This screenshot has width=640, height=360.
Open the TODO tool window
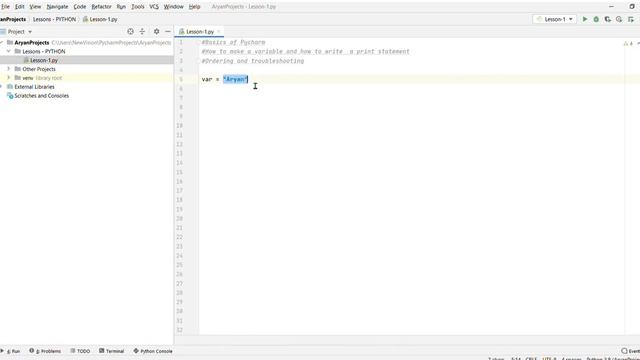80,351
